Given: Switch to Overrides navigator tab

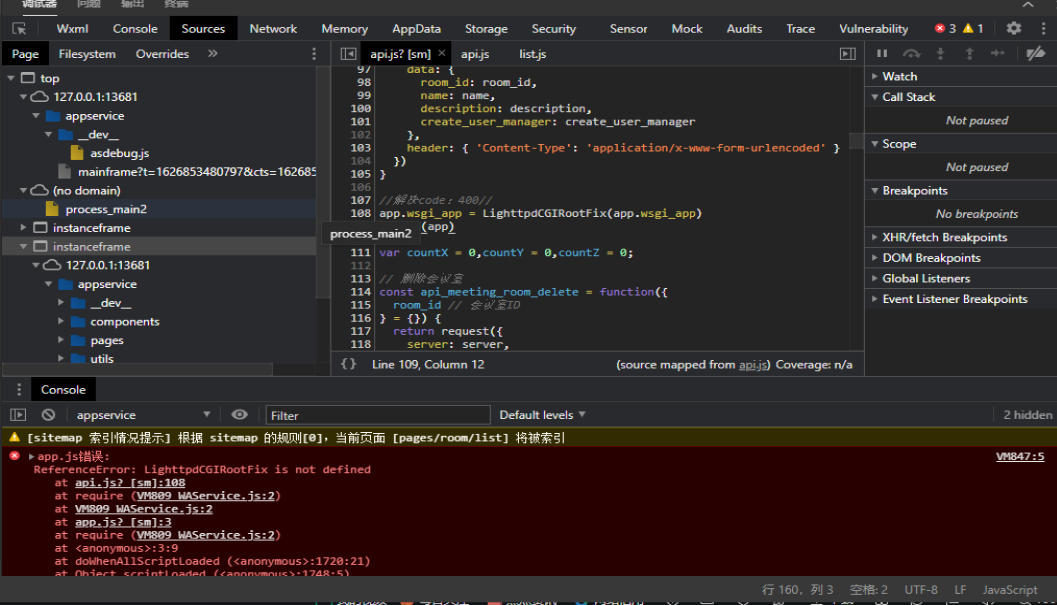Looking at the screenshot, I should tap(162, 54).
